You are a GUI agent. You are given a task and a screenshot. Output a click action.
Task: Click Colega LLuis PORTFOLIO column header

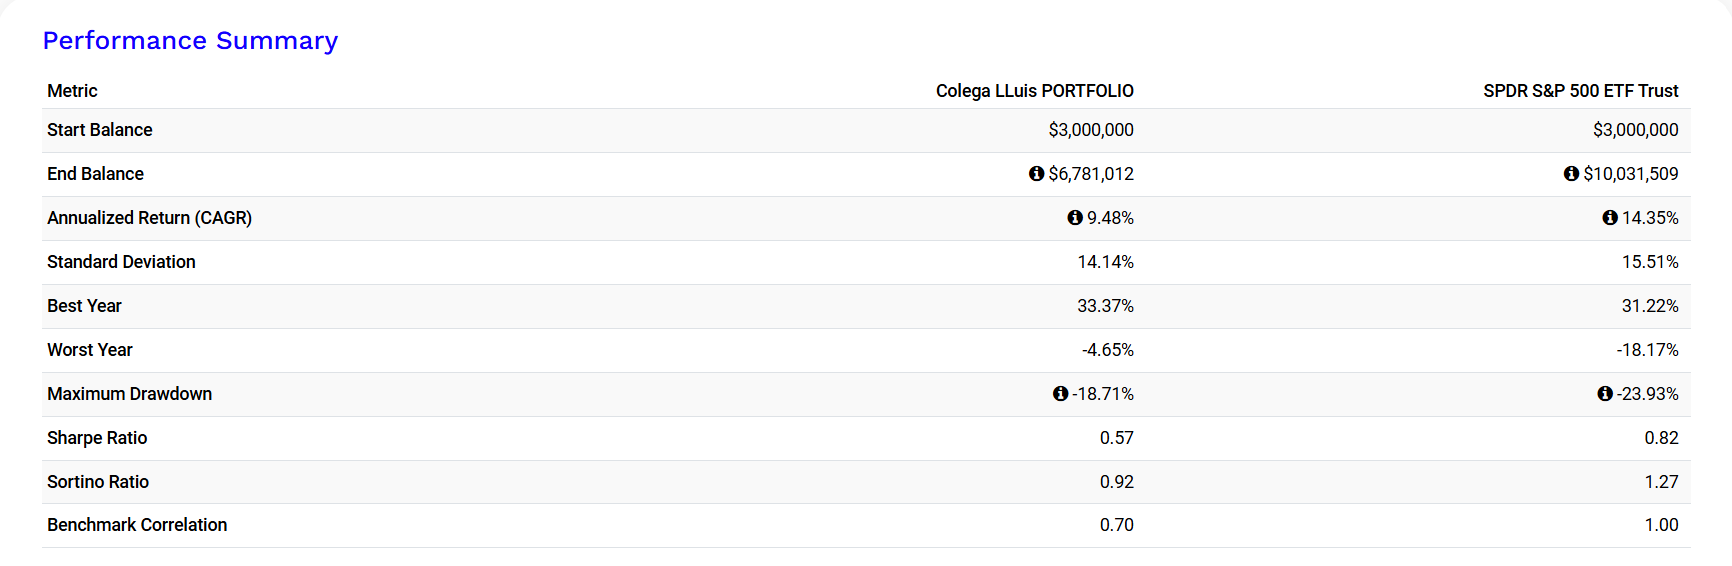[1035, 91]
